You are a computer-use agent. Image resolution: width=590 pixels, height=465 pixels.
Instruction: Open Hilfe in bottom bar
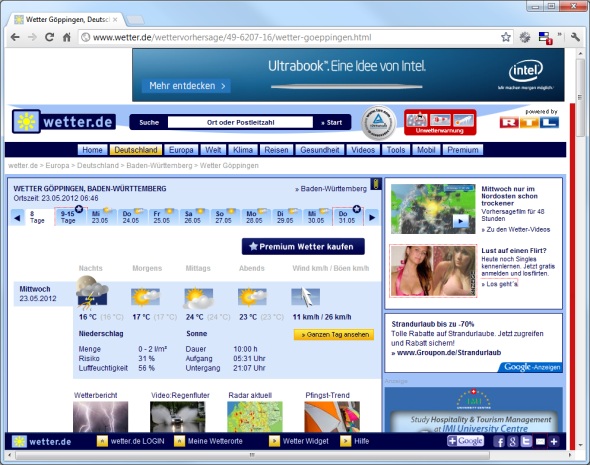[x=355, y=441]
